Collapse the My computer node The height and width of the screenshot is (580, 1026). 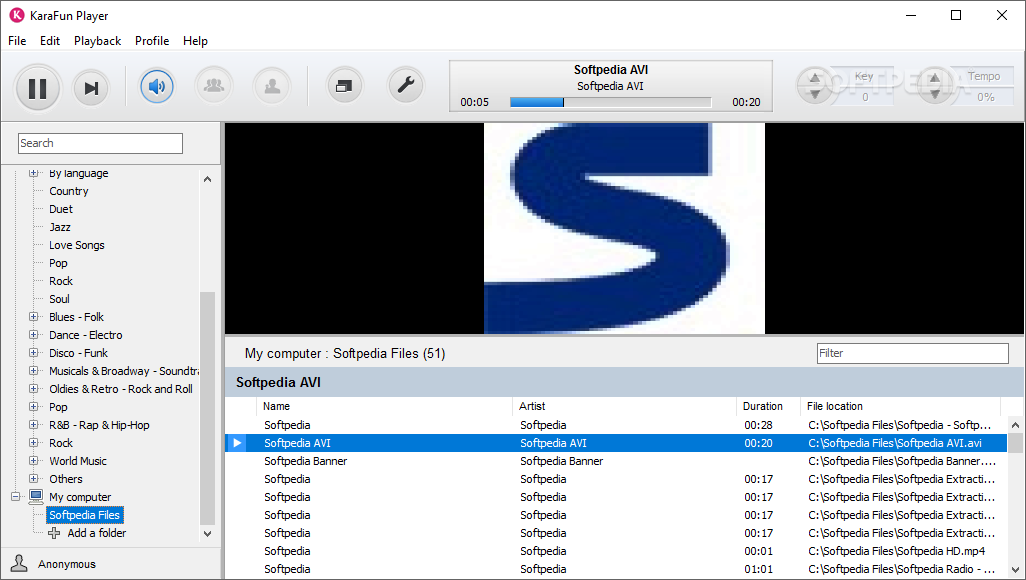pos(16,497)
